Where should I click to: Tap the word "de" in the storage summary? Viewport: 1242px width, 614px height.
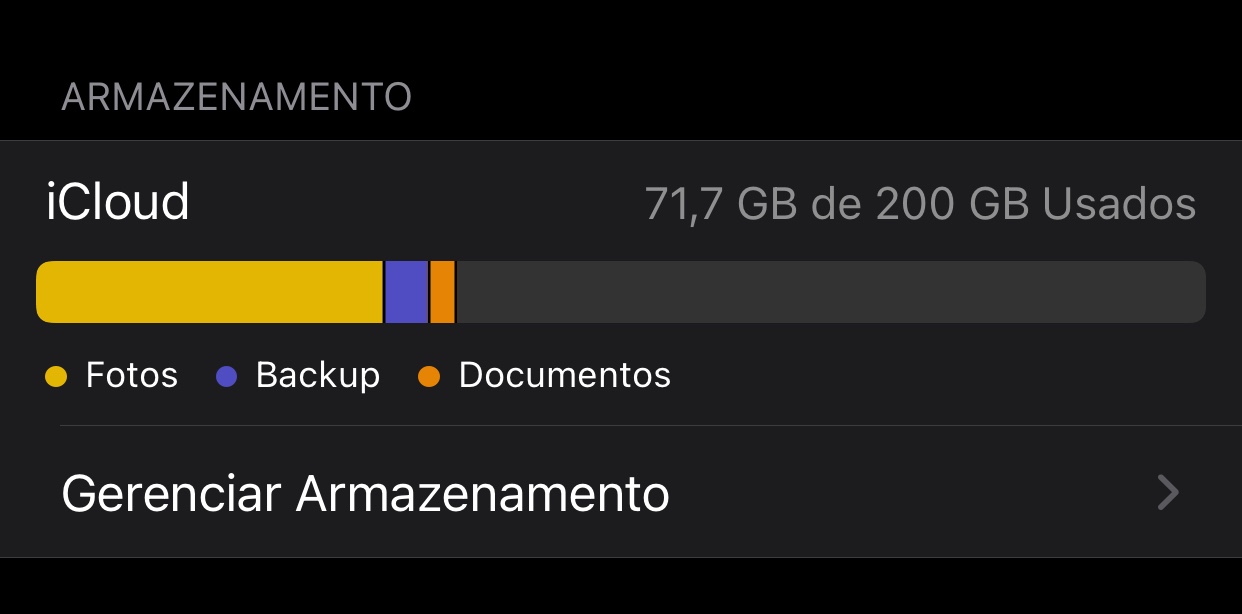click(836, 204)
